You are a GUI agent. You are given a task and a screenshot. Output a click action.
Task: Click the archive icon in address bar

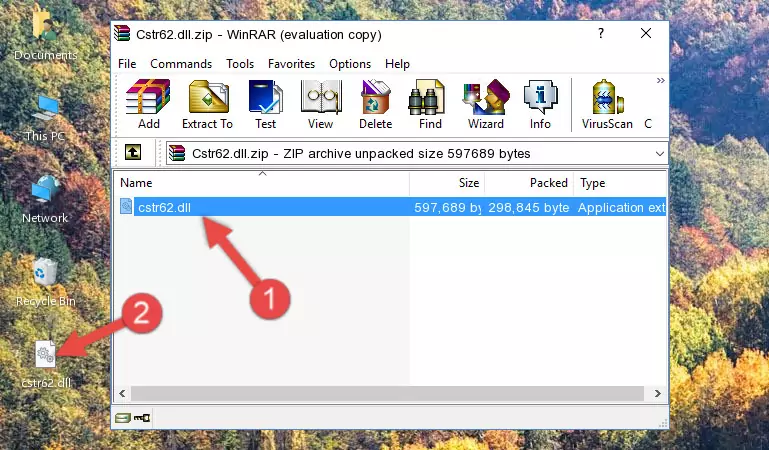177,153
